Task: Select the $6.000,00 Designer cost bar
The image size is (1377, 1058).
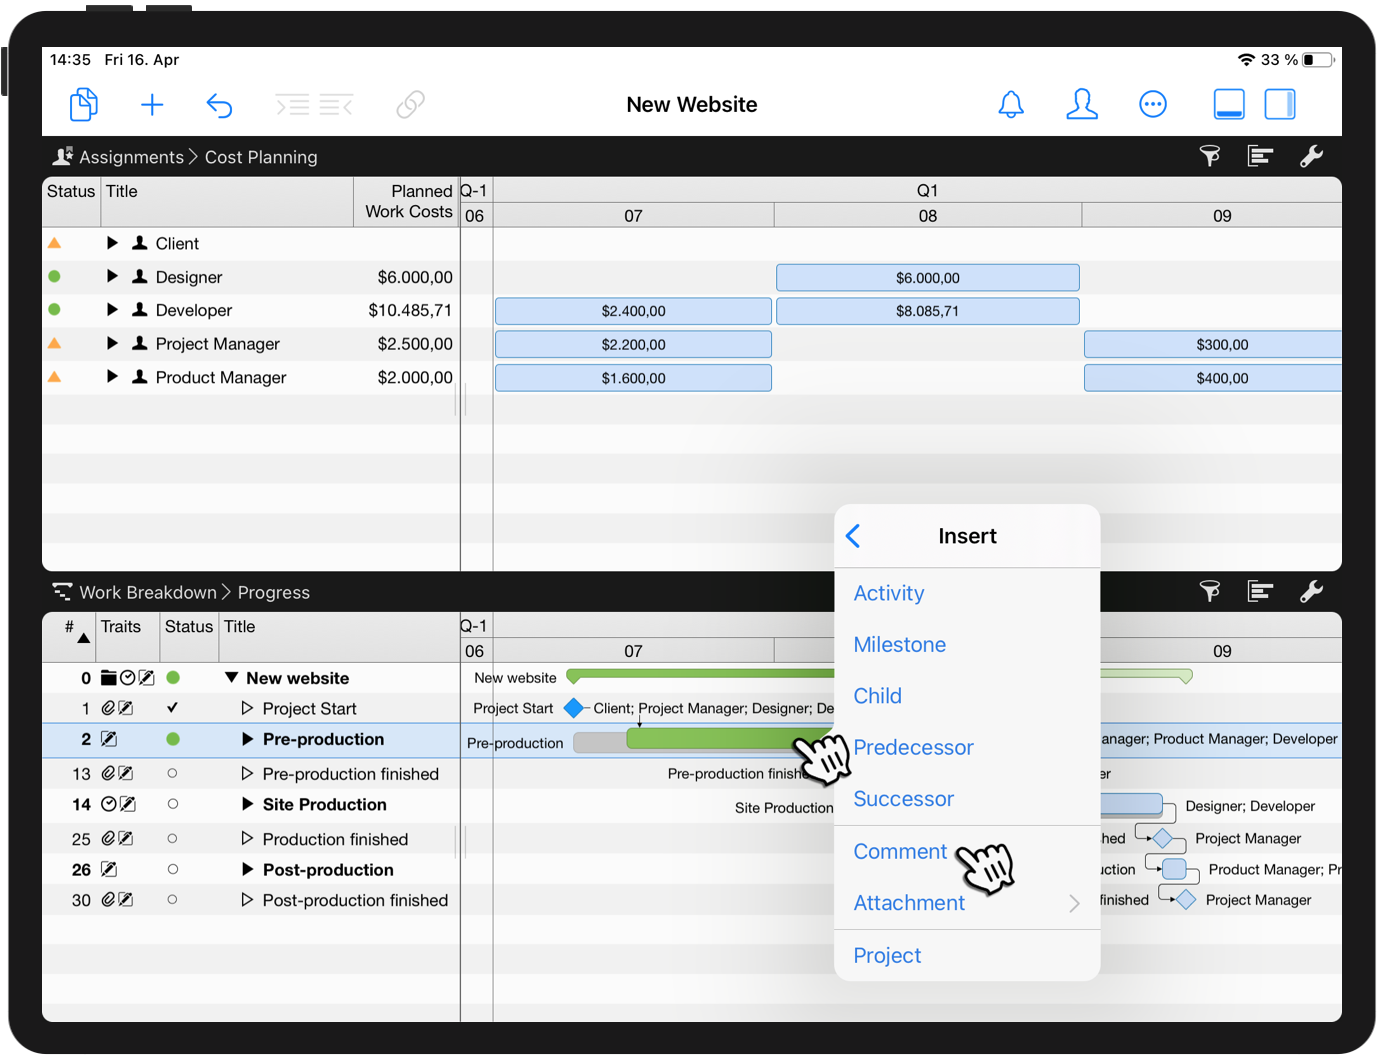Action: click(927, 277)
